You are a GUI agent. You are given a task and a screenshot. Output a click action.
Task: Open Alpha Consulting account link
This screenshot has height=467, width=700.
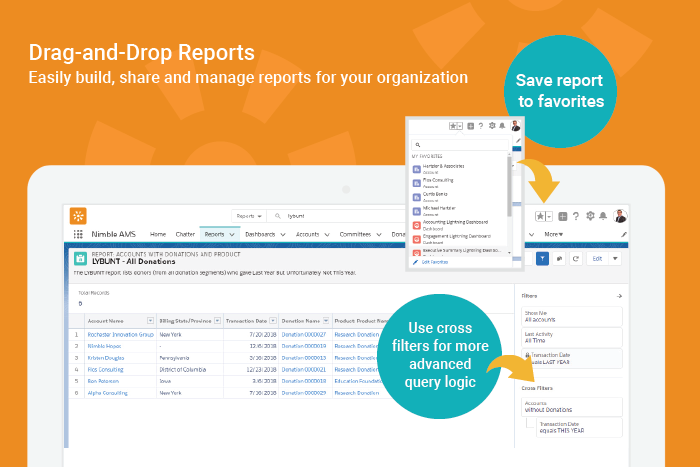(108, 393)
